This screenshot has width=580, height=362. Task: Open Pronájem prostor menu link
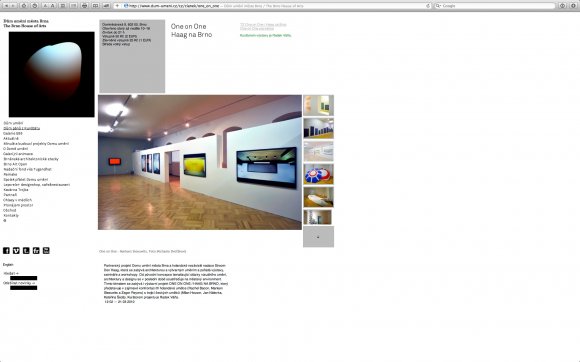pyautogui.click(x=18, y=205)
